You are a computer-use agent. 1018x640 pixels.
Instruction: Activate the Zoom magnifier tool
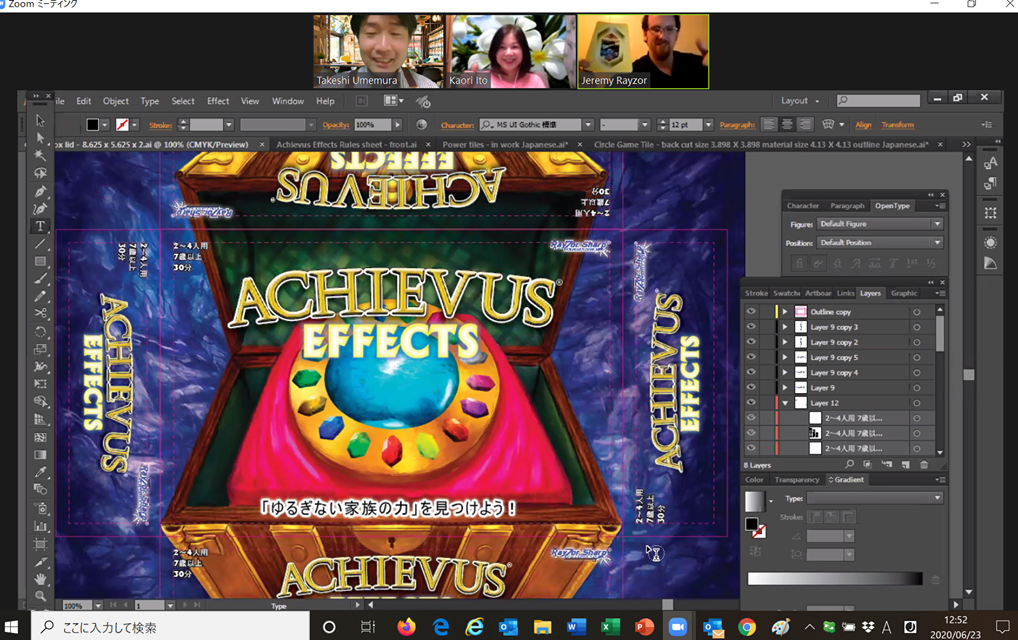coord(40,596)
